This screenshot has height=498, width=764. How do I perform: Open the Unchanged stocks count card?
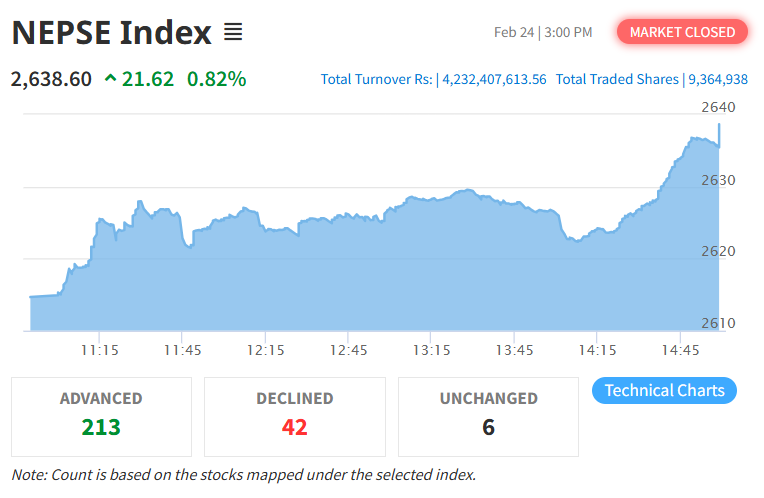pos(488,415)
